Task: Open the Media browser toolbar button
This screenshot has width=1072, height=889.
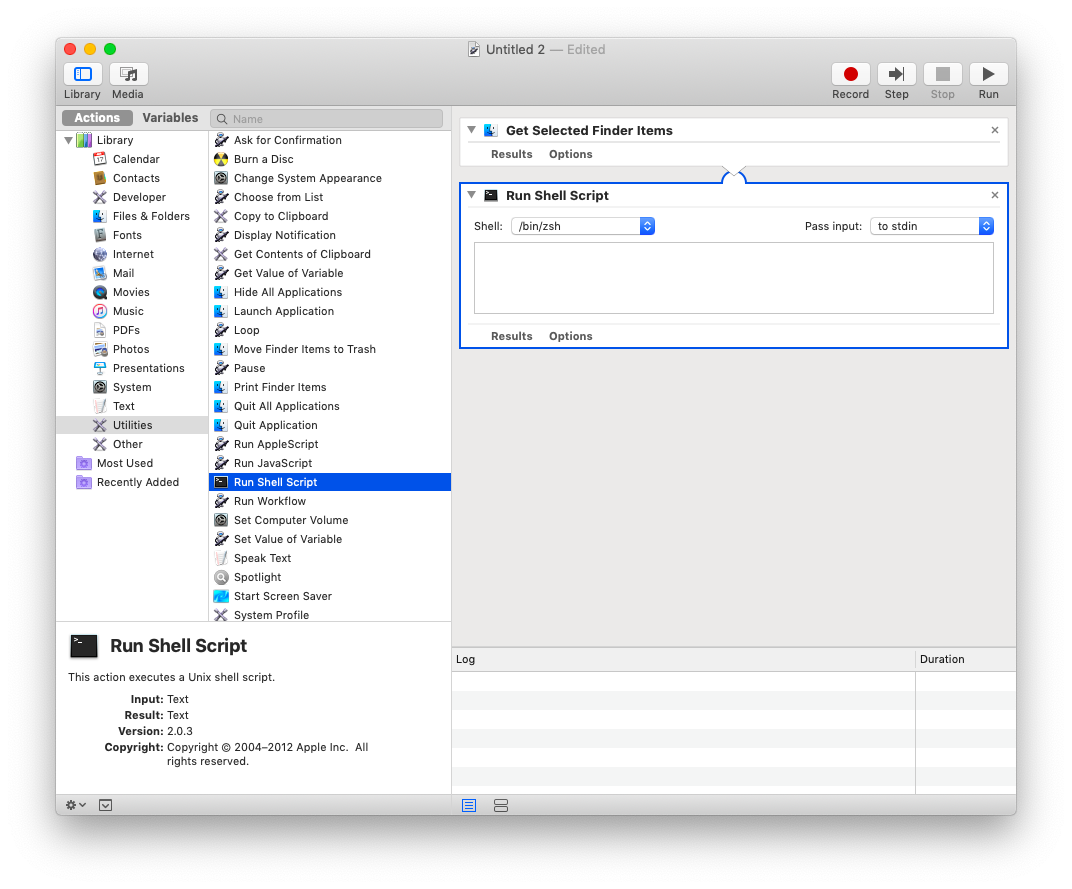Action: [x=129, y=74]
